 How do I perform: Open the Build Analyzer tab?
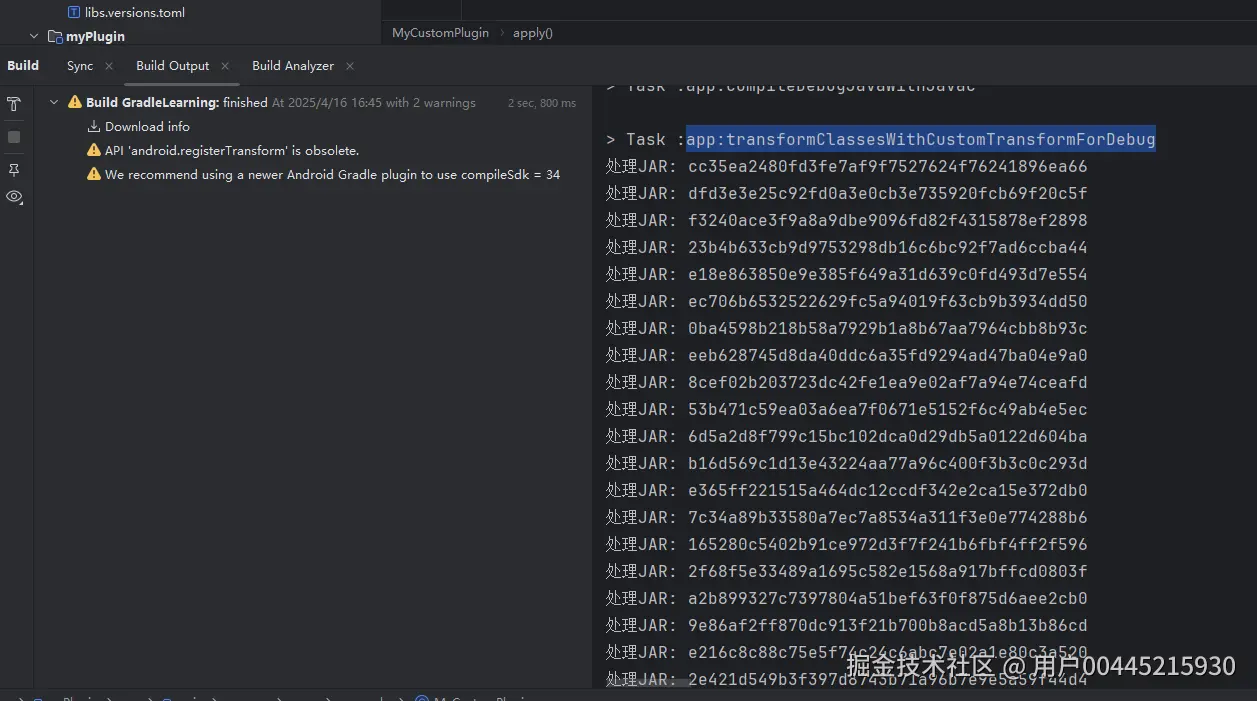coord(292,66)
